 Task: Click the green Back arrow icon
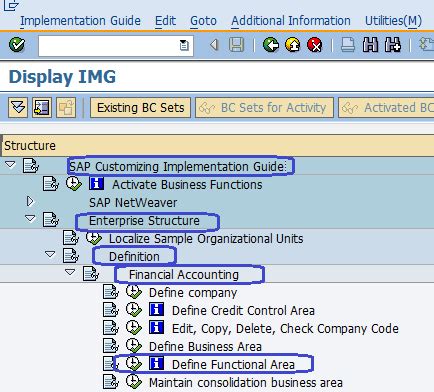pyautogui.click(x=271, y=45)
